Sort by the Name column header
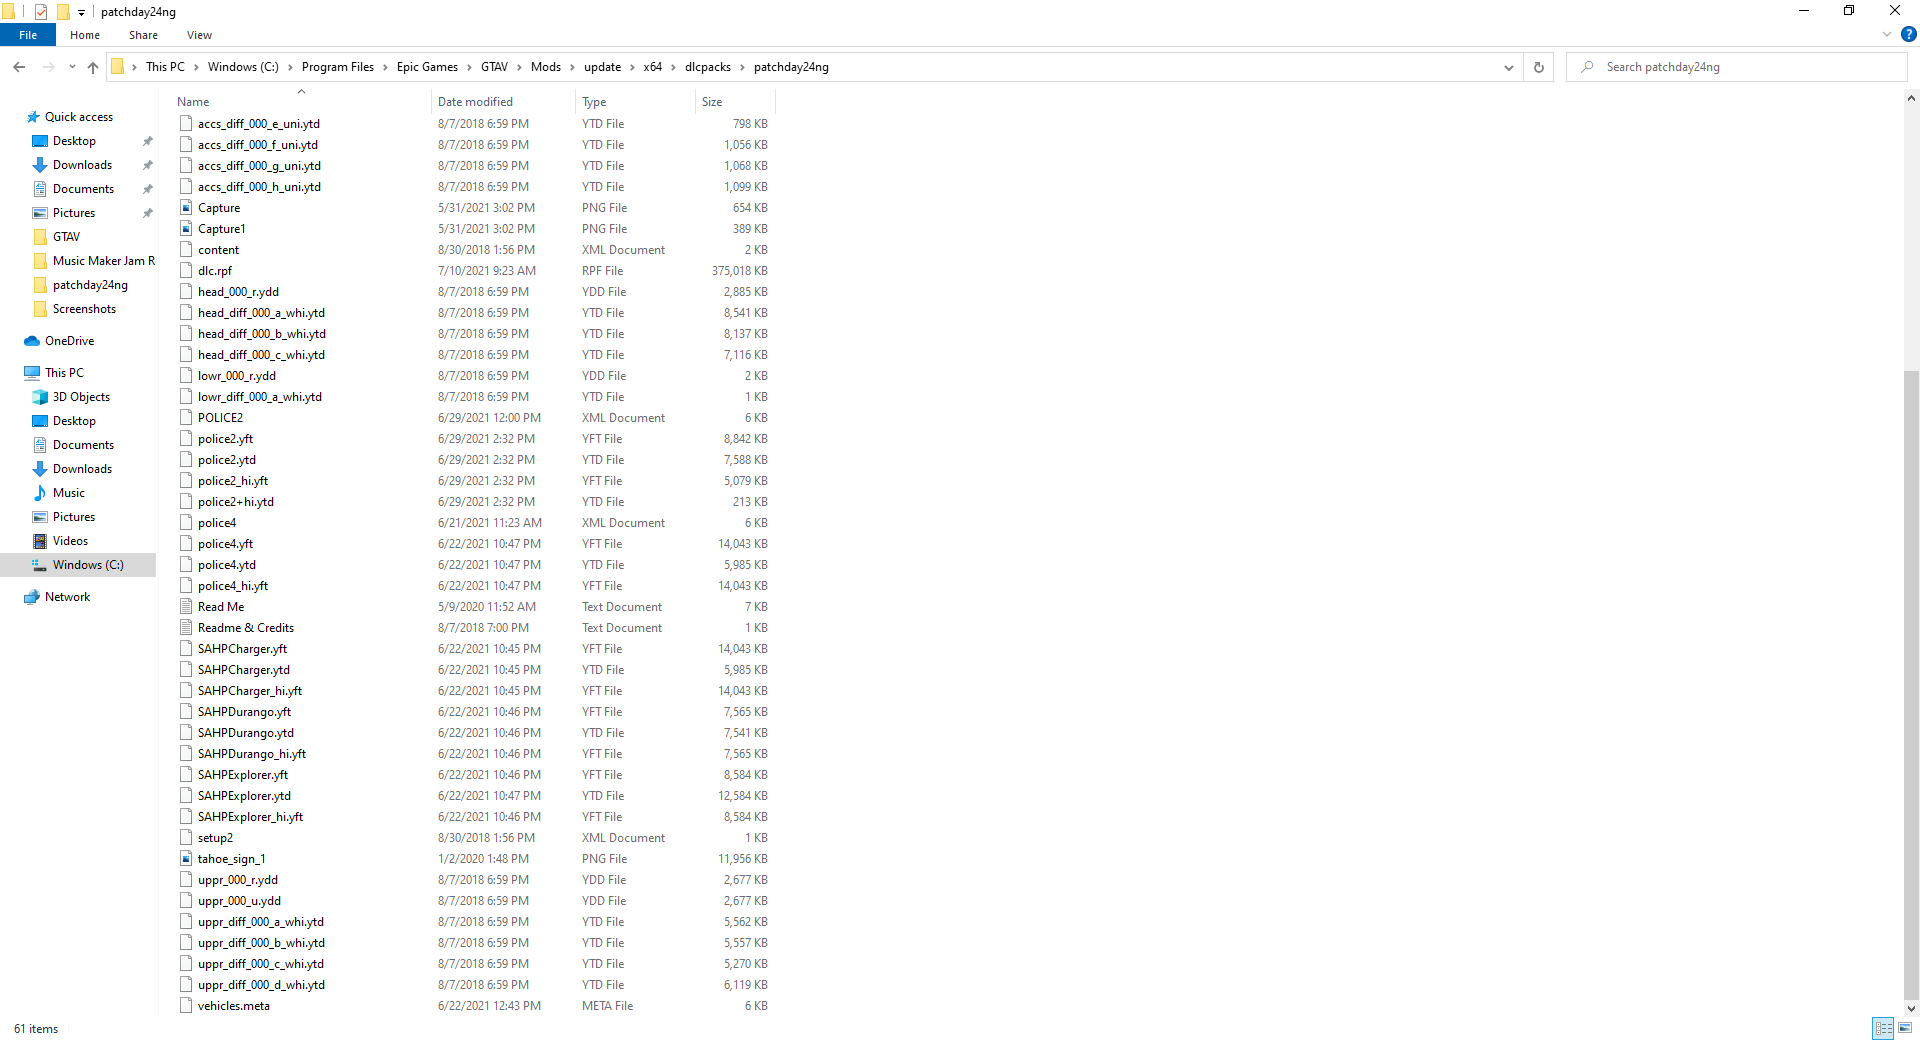 (300, 102)
